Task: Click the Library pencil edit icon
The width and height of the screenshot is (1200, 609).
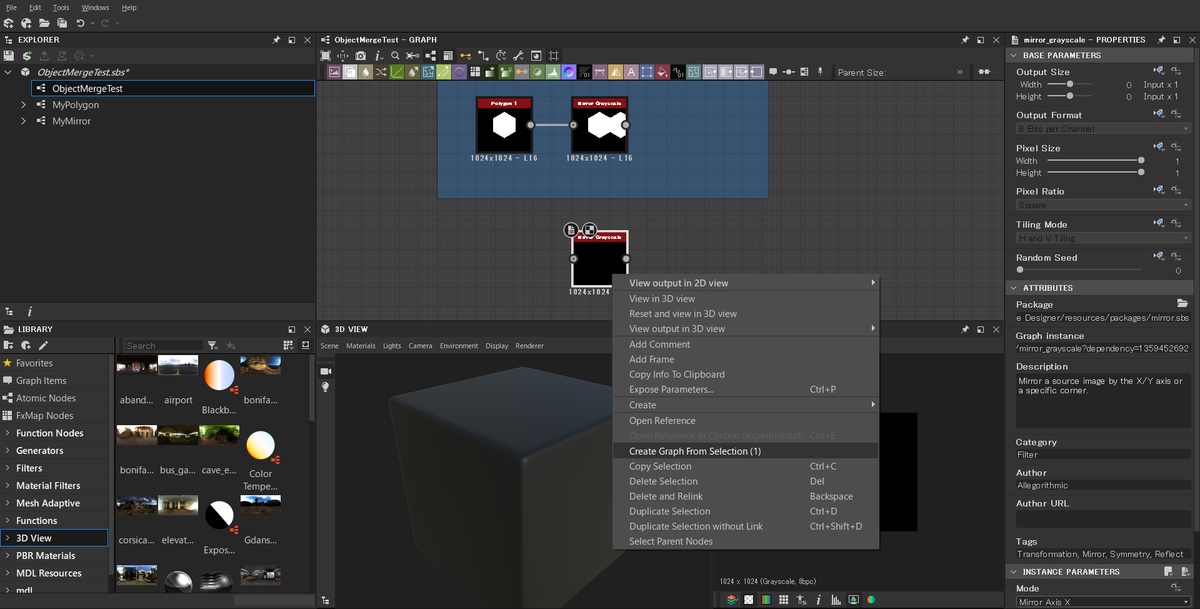Action: (43, 346)
